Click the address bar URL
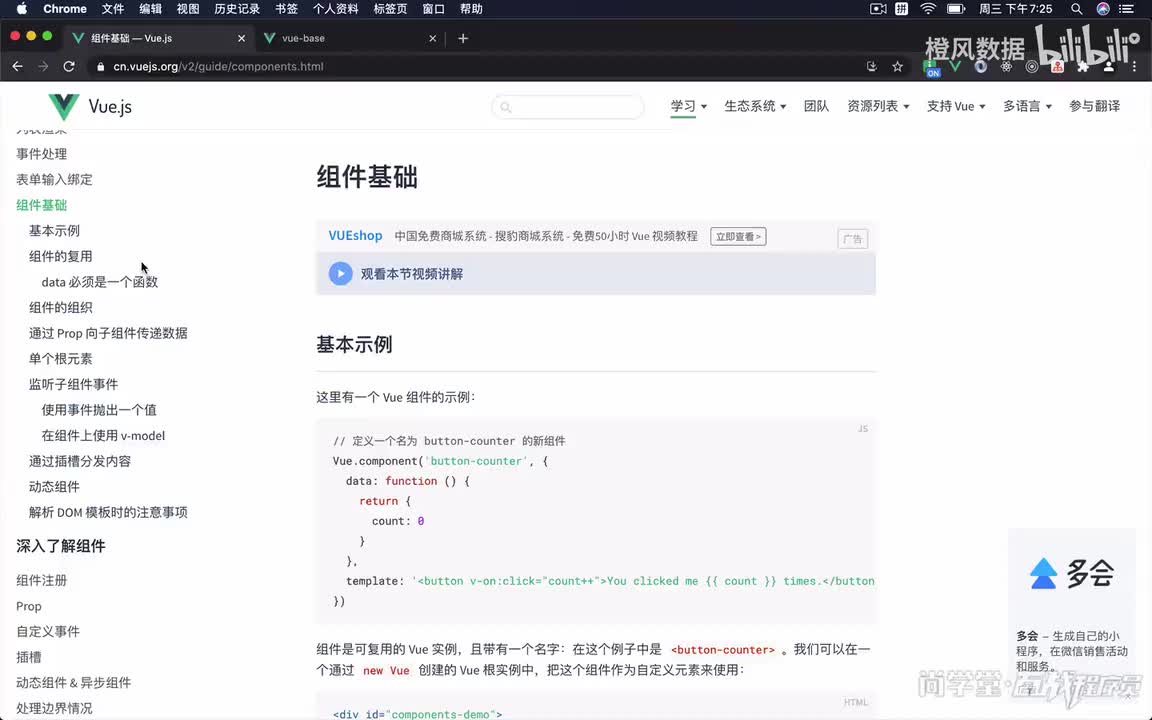 point(218,66)
